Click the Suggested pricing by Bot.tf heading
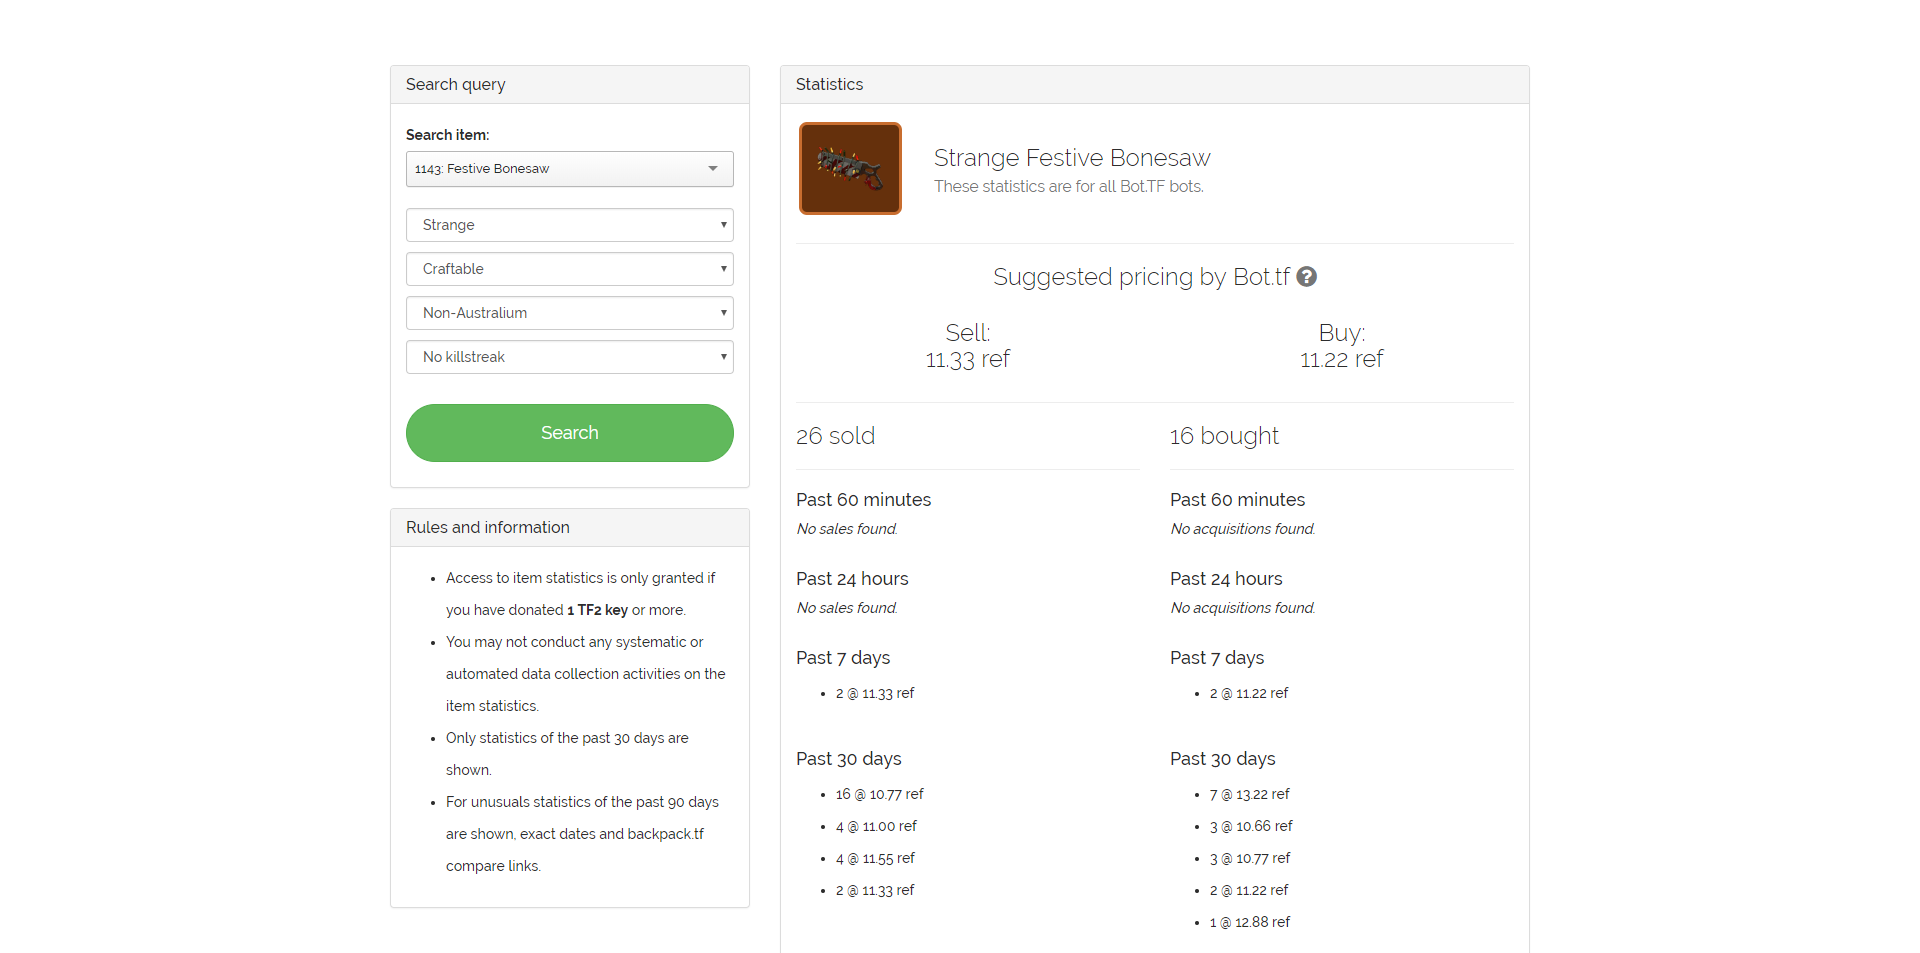The width and height of the screenshot is (1920, 953). point(1141,277)
